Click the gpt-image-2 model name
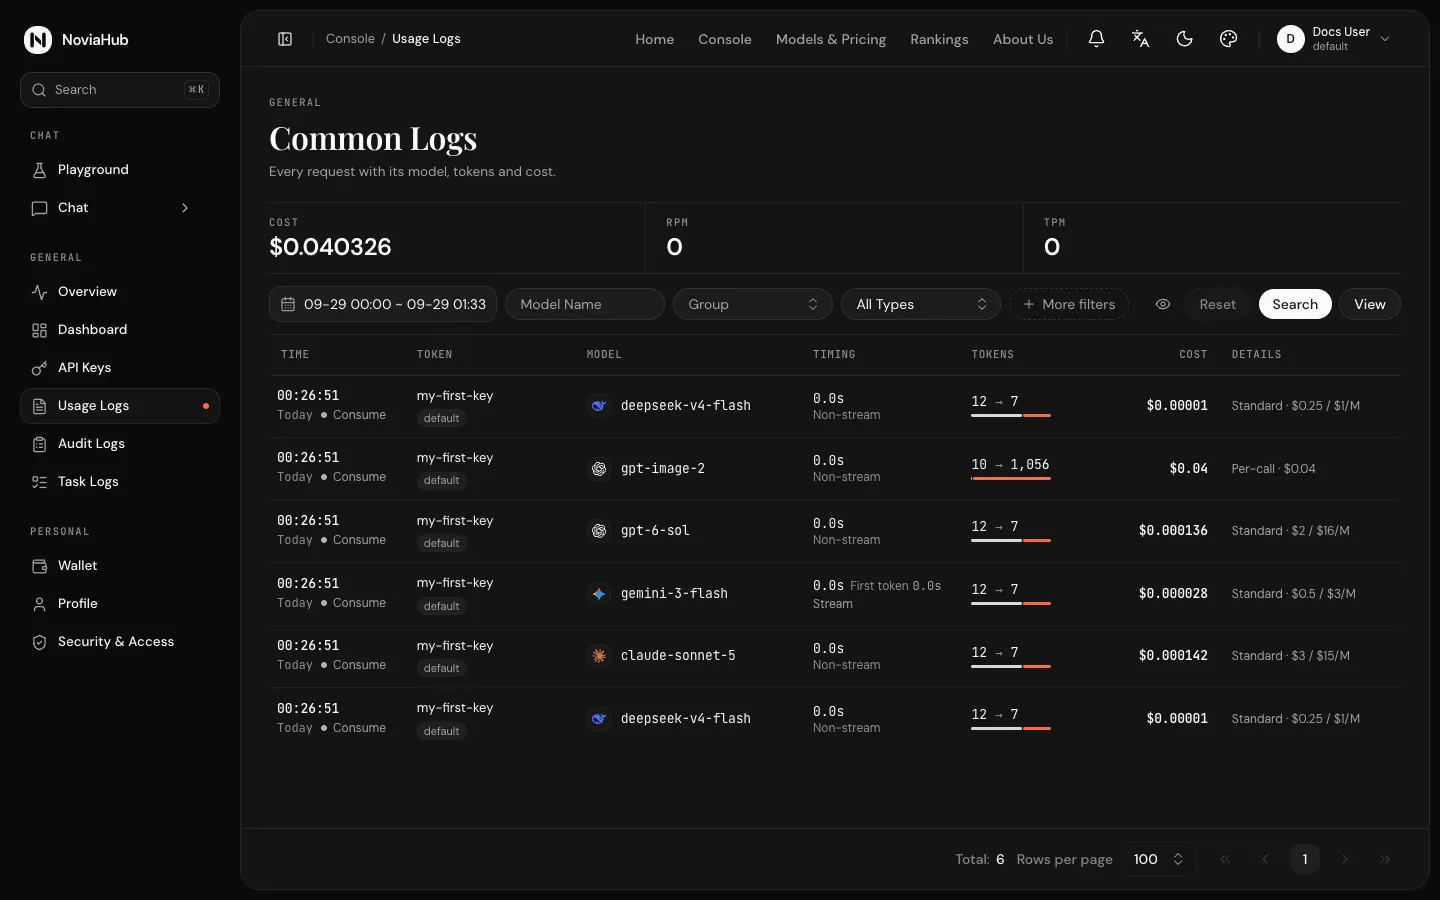The height and width of the screenshot is (900, 1440). point(662,468)
